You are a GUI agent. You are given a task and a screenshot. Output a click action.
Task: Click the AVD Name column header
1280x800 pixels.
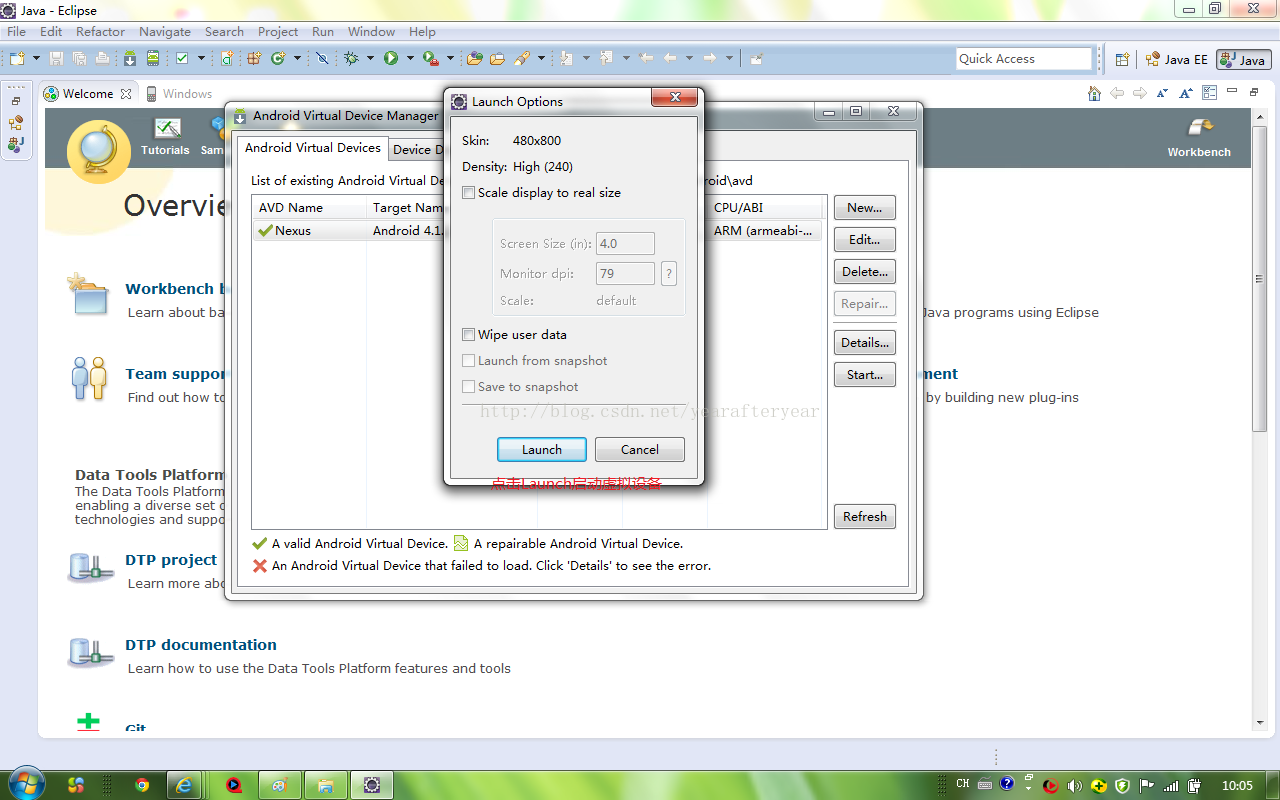click(x=309, y=208)
